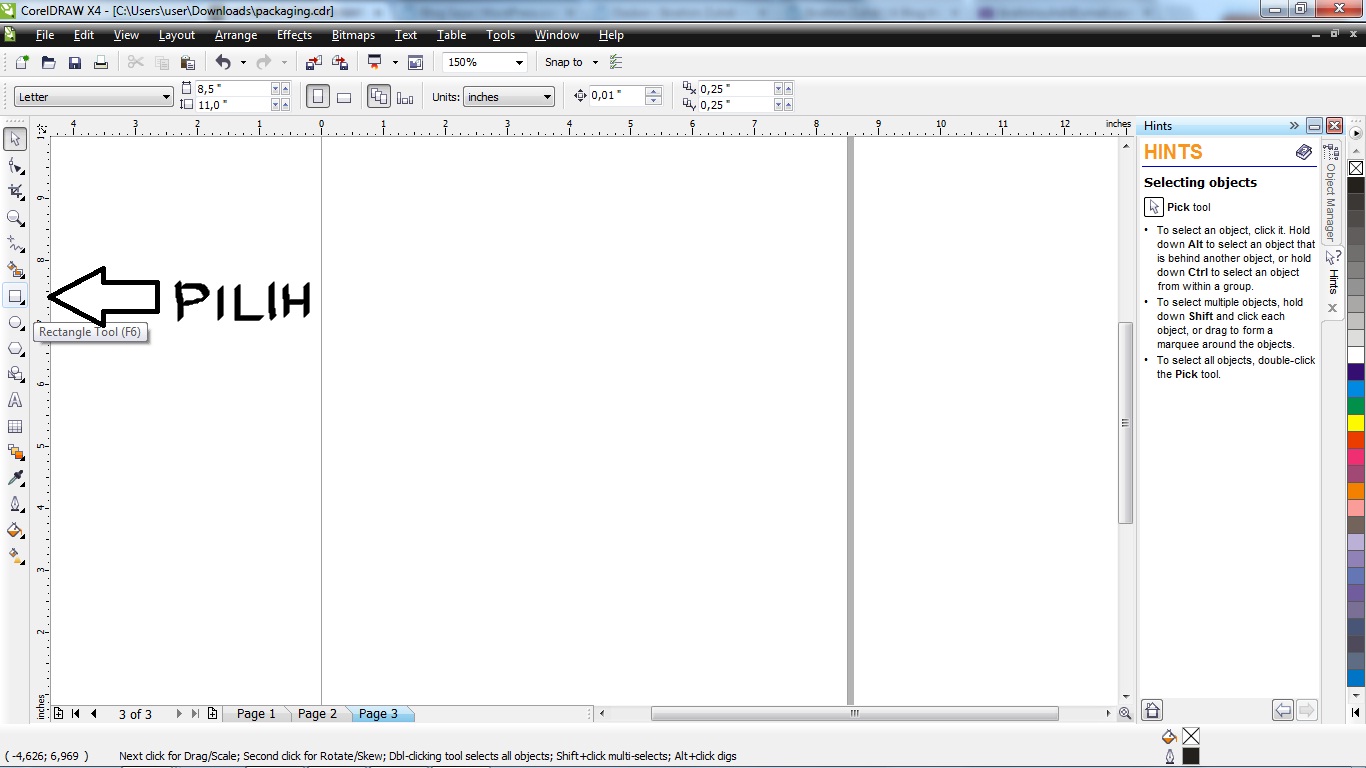This screenshot has width=1366, height=768.
Task: Open the Welcome screen icon
Action: pos(415,62)
